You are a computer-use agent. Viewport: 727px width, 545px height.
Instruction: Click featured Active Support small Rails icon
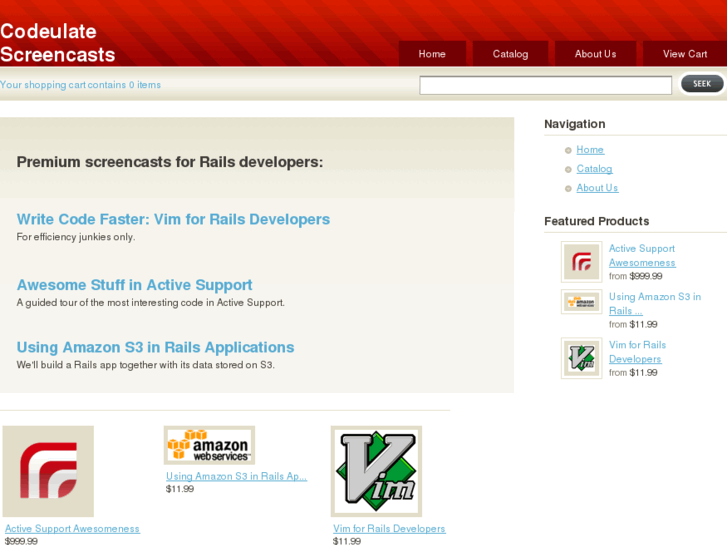581,262
